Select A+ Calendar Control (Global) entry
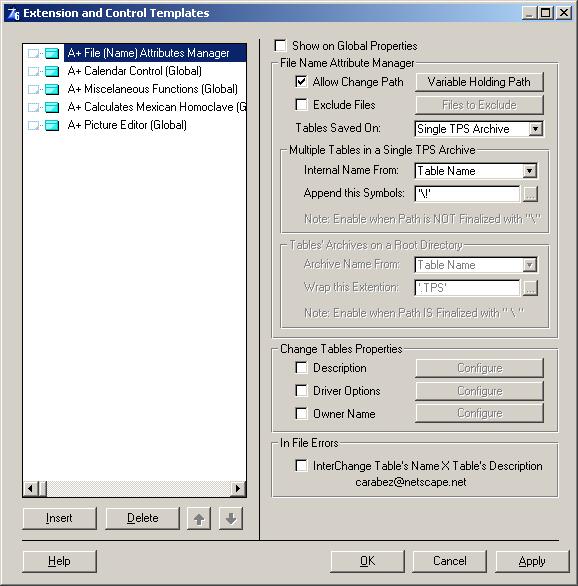This screenshot has width=578, height=586. (x=135, y=71)
